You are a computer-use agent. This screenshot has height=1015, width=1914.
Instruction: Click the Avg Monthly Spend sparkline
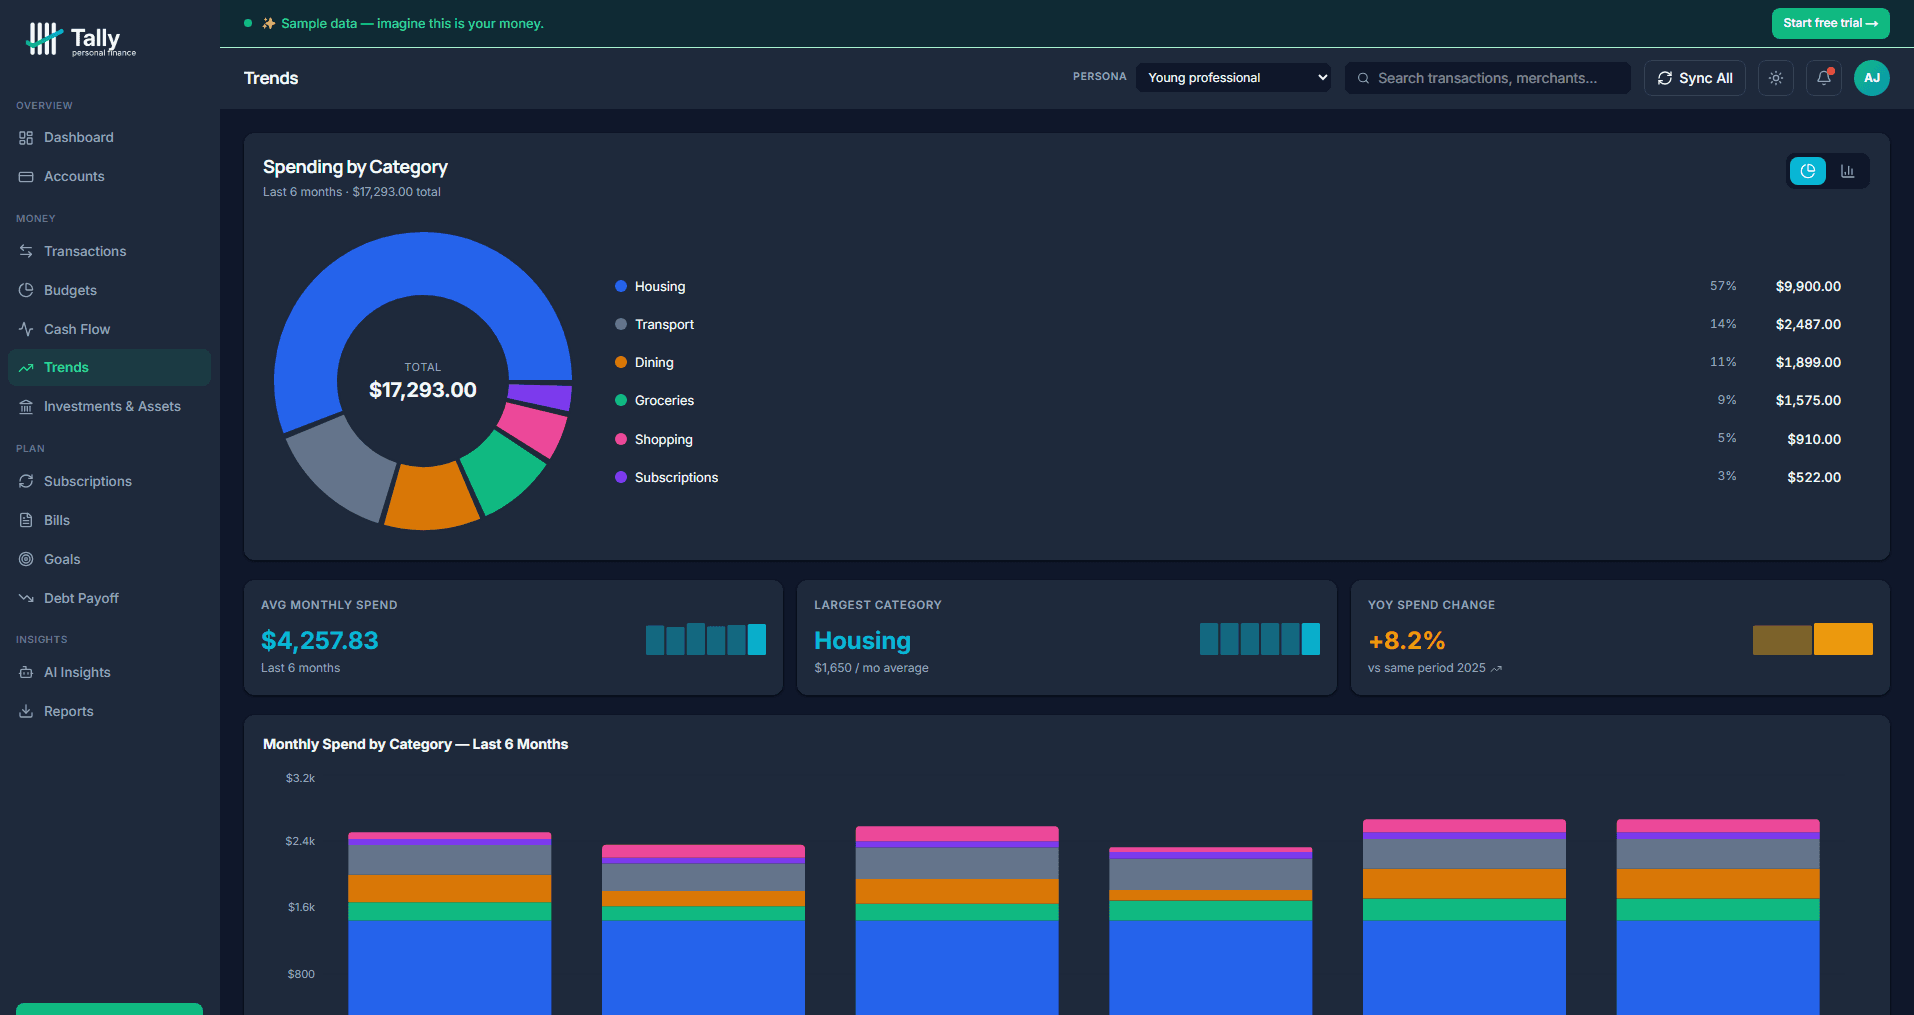(706, 638)
